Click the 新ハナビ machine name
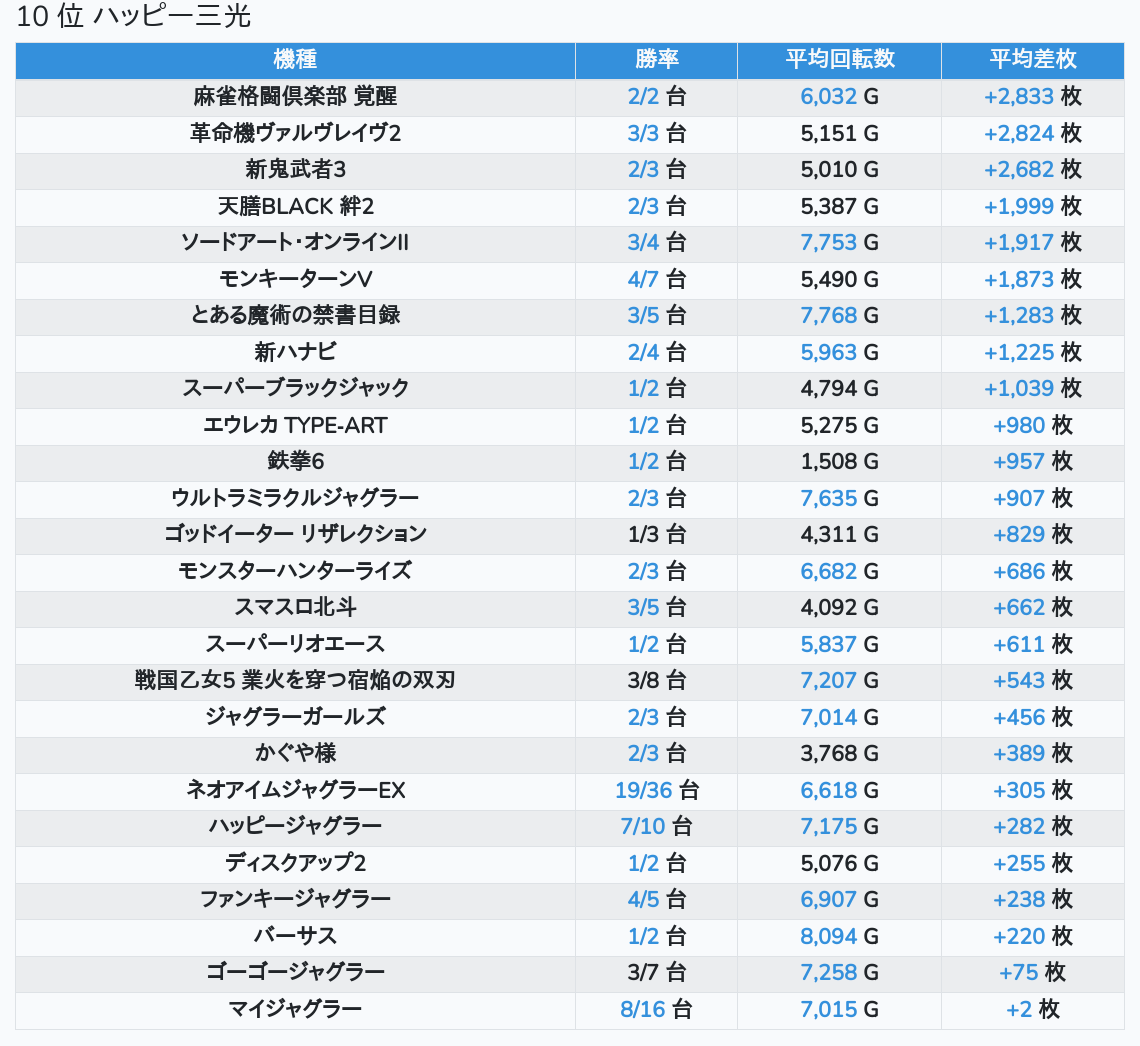The width and height of the screenshot is (1140, 1046). [295, 353]
